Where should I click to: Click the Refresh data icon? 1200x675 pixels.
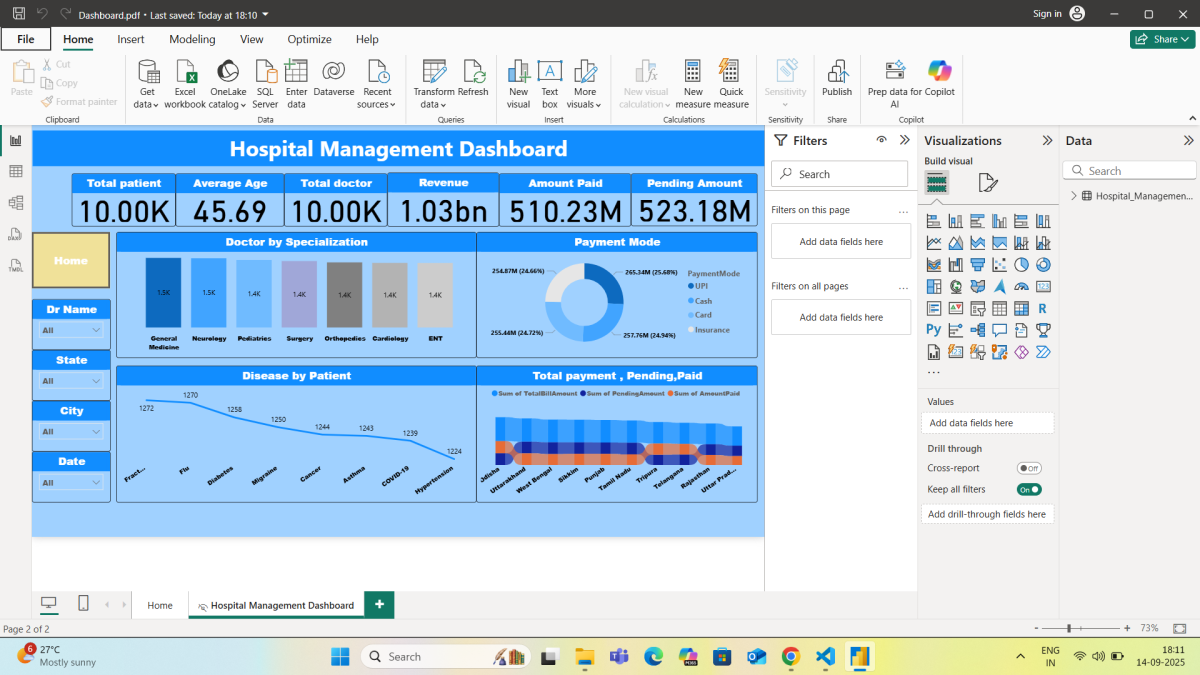474,72
